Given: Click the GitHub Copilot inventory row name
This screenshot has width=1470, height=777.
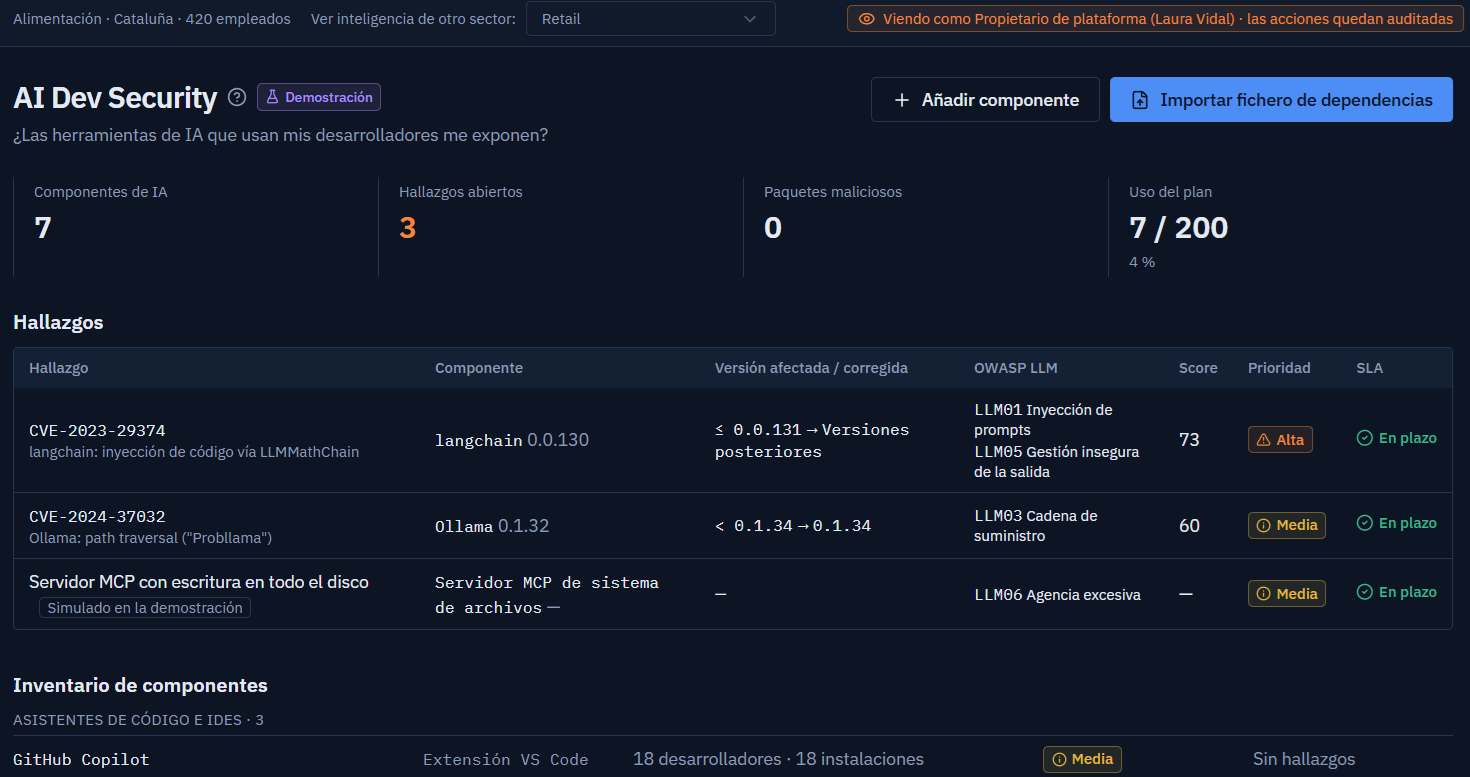Looking at the screenshot, I should tap(81, 760).
